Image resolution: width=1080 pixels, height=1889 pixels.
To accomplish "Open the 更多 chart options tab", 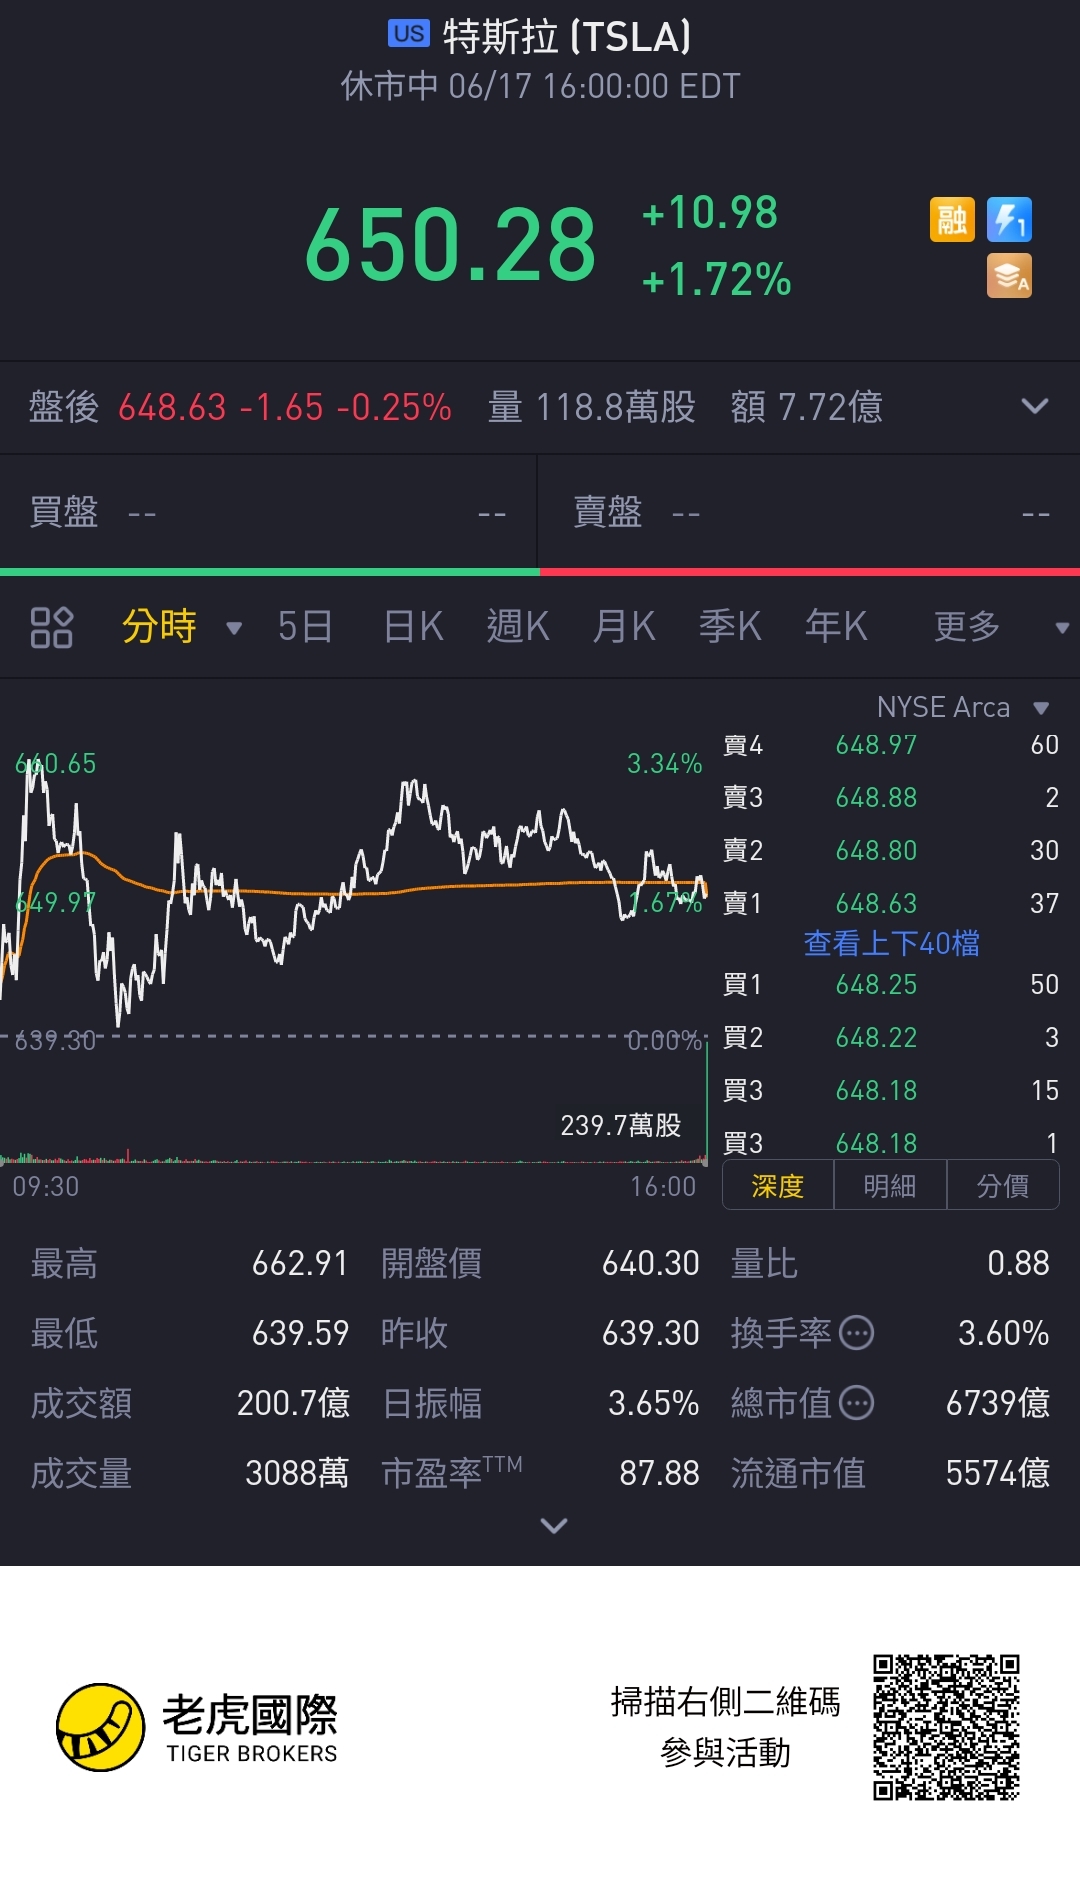I will pyautogui.click(x=967, y=627).
